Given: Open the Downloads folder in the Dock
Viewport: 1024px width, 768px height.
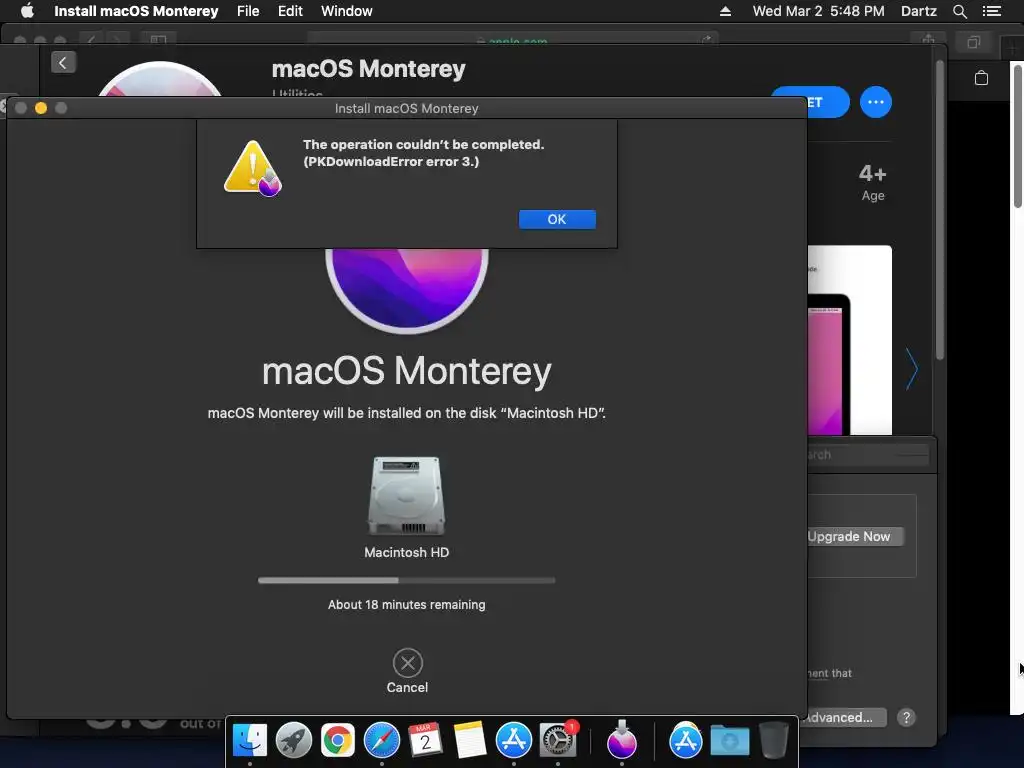Looking at the screenshot, I should [x=729, y=741].
